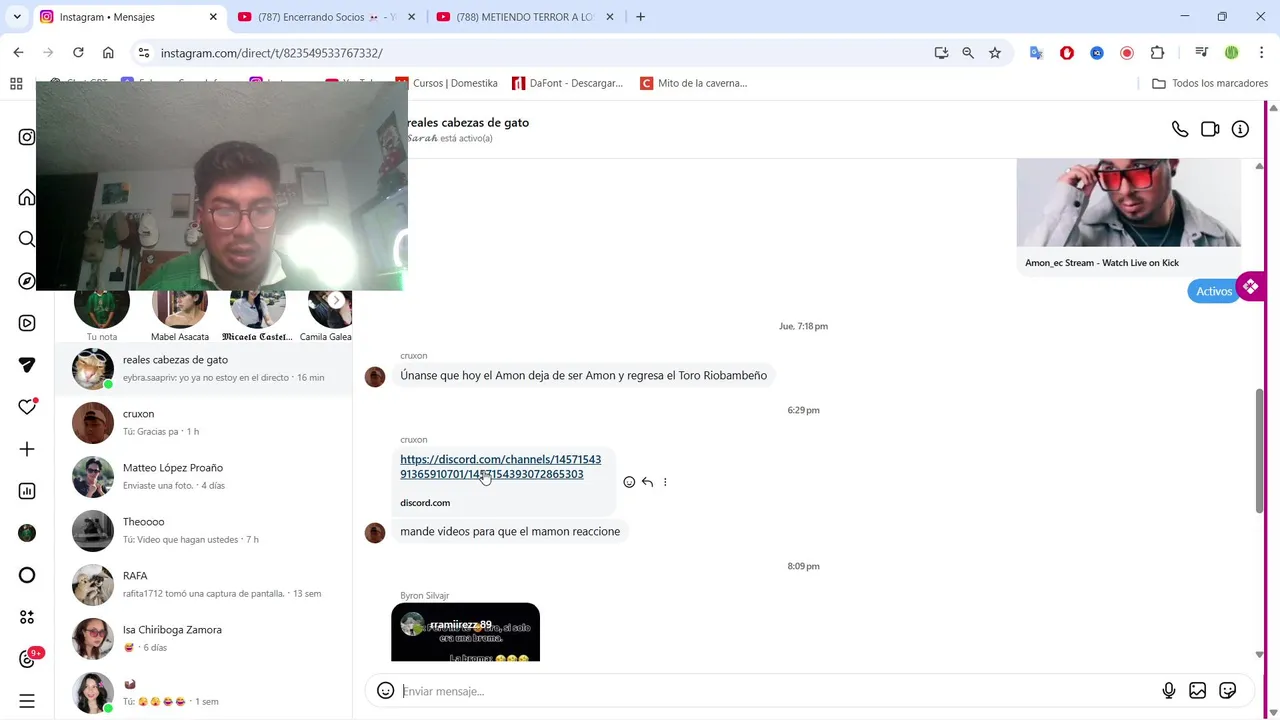Screen dimensions: 1280x720
Task: Open more options on discord message
Action: tap(665, 482)
